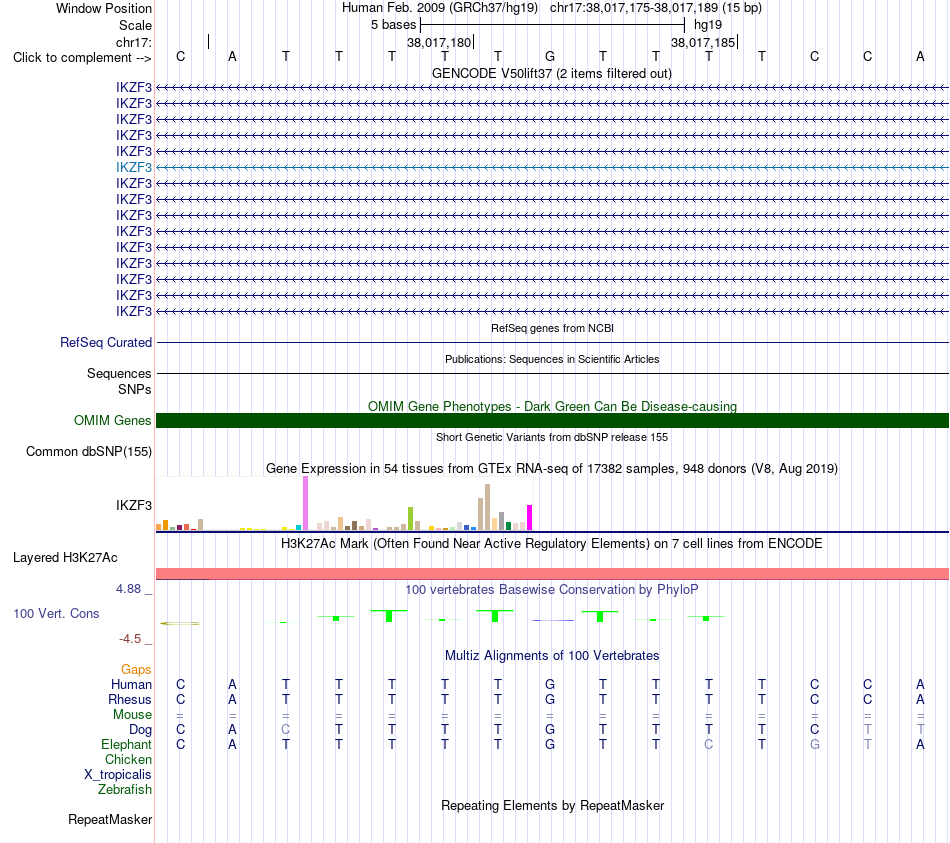Click the 38,017,180 coordinate label
This screenshot has width=950, height=843.
(x=439, y=42)
